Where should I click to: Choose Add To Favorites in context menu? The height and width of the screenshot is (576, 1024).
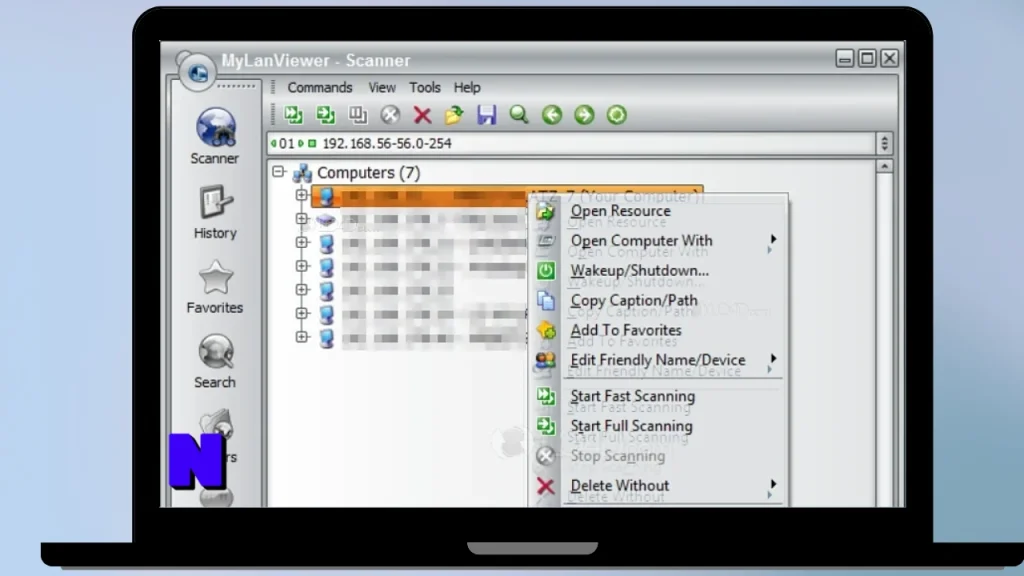pos(658,330)
